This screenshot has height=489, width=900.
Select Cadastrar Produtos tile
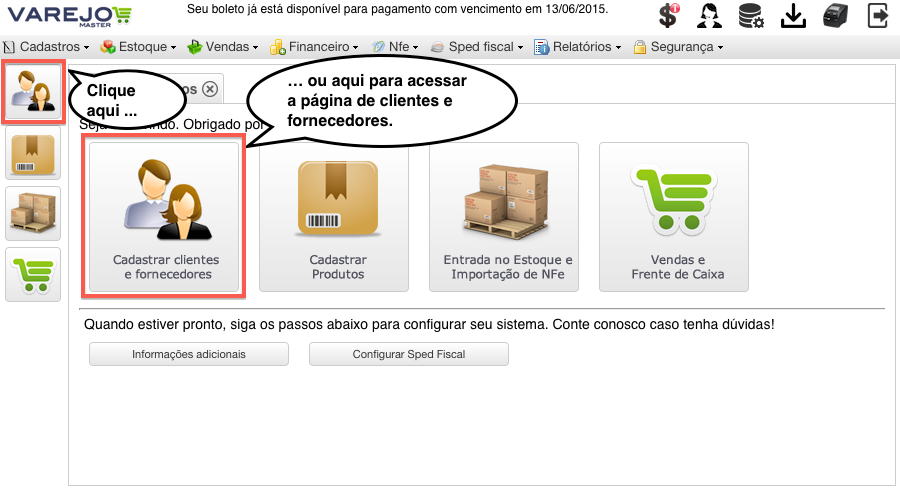click(x=334, y=217)
